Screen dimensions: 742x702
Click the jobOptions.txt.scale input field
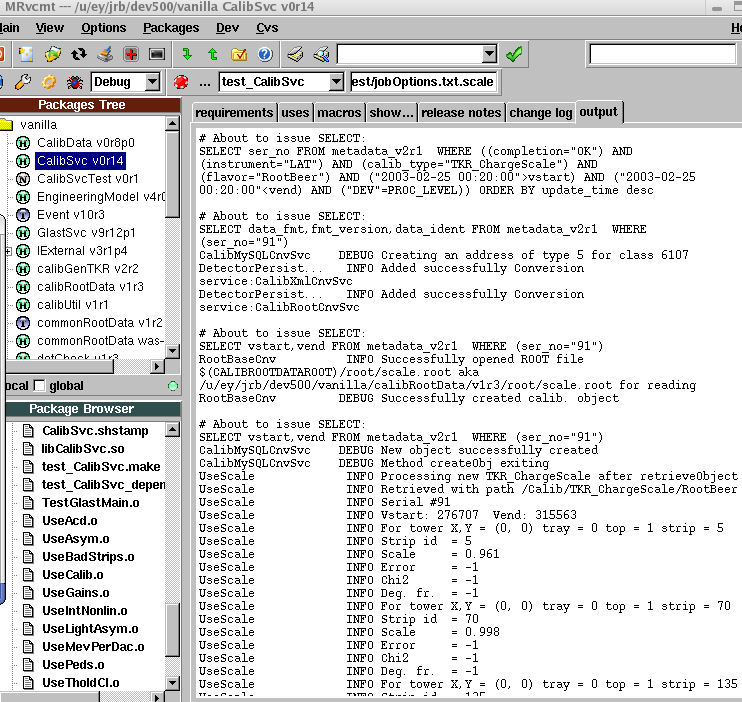point(423,82)
